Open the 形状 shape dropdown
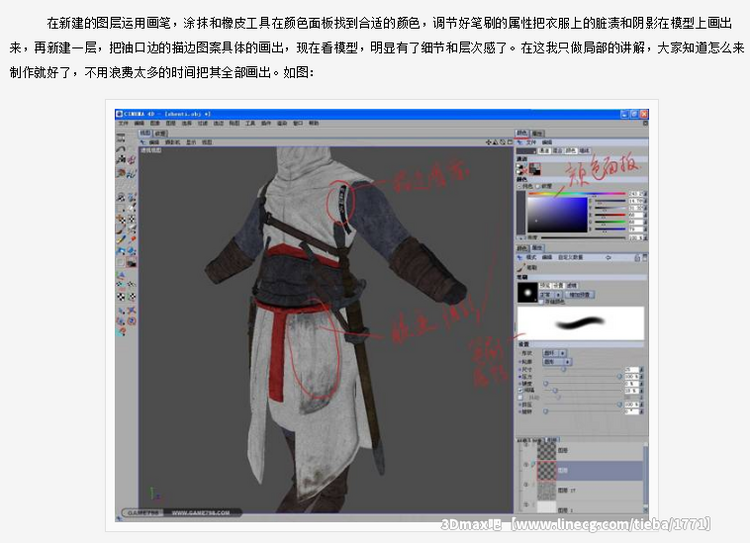 pyautogui.click(x=554, y=353)
